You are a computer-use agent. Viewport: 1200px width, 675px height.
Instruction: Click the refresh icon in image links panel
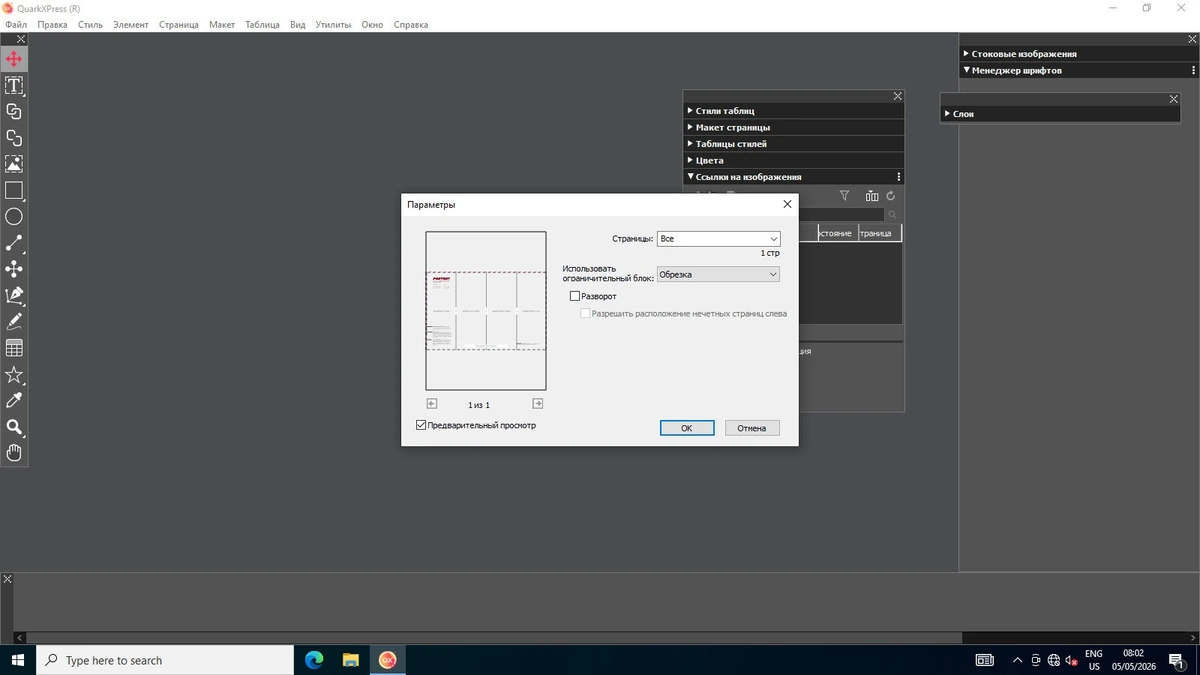(890, 196)
